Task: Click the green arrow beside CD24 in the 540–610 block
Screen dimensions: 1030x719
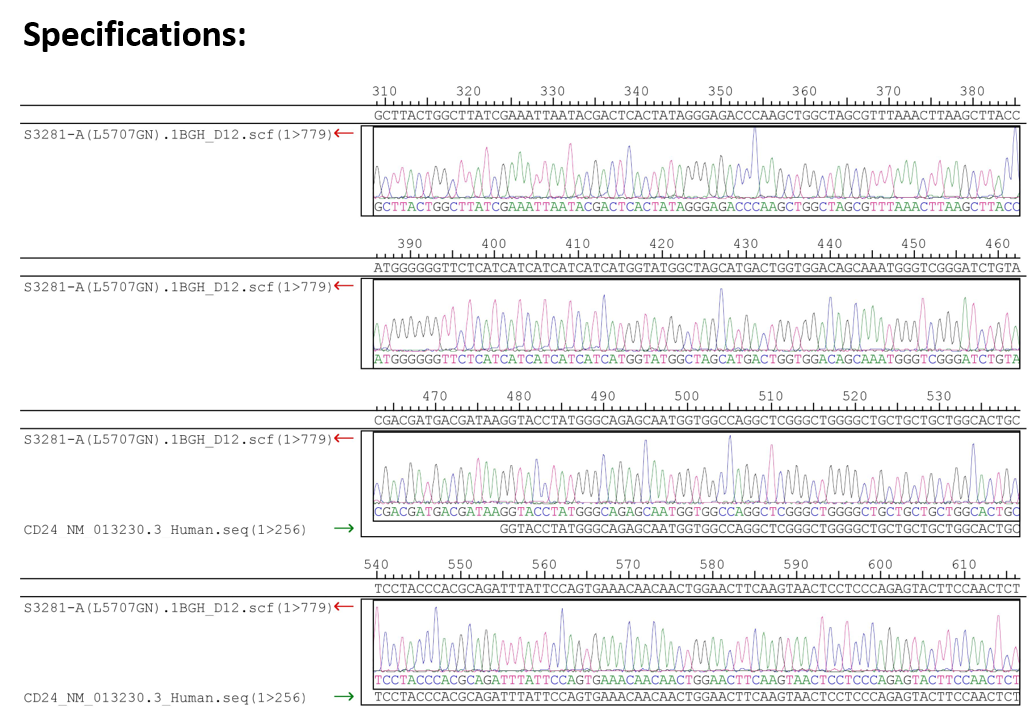Action: 344,696
